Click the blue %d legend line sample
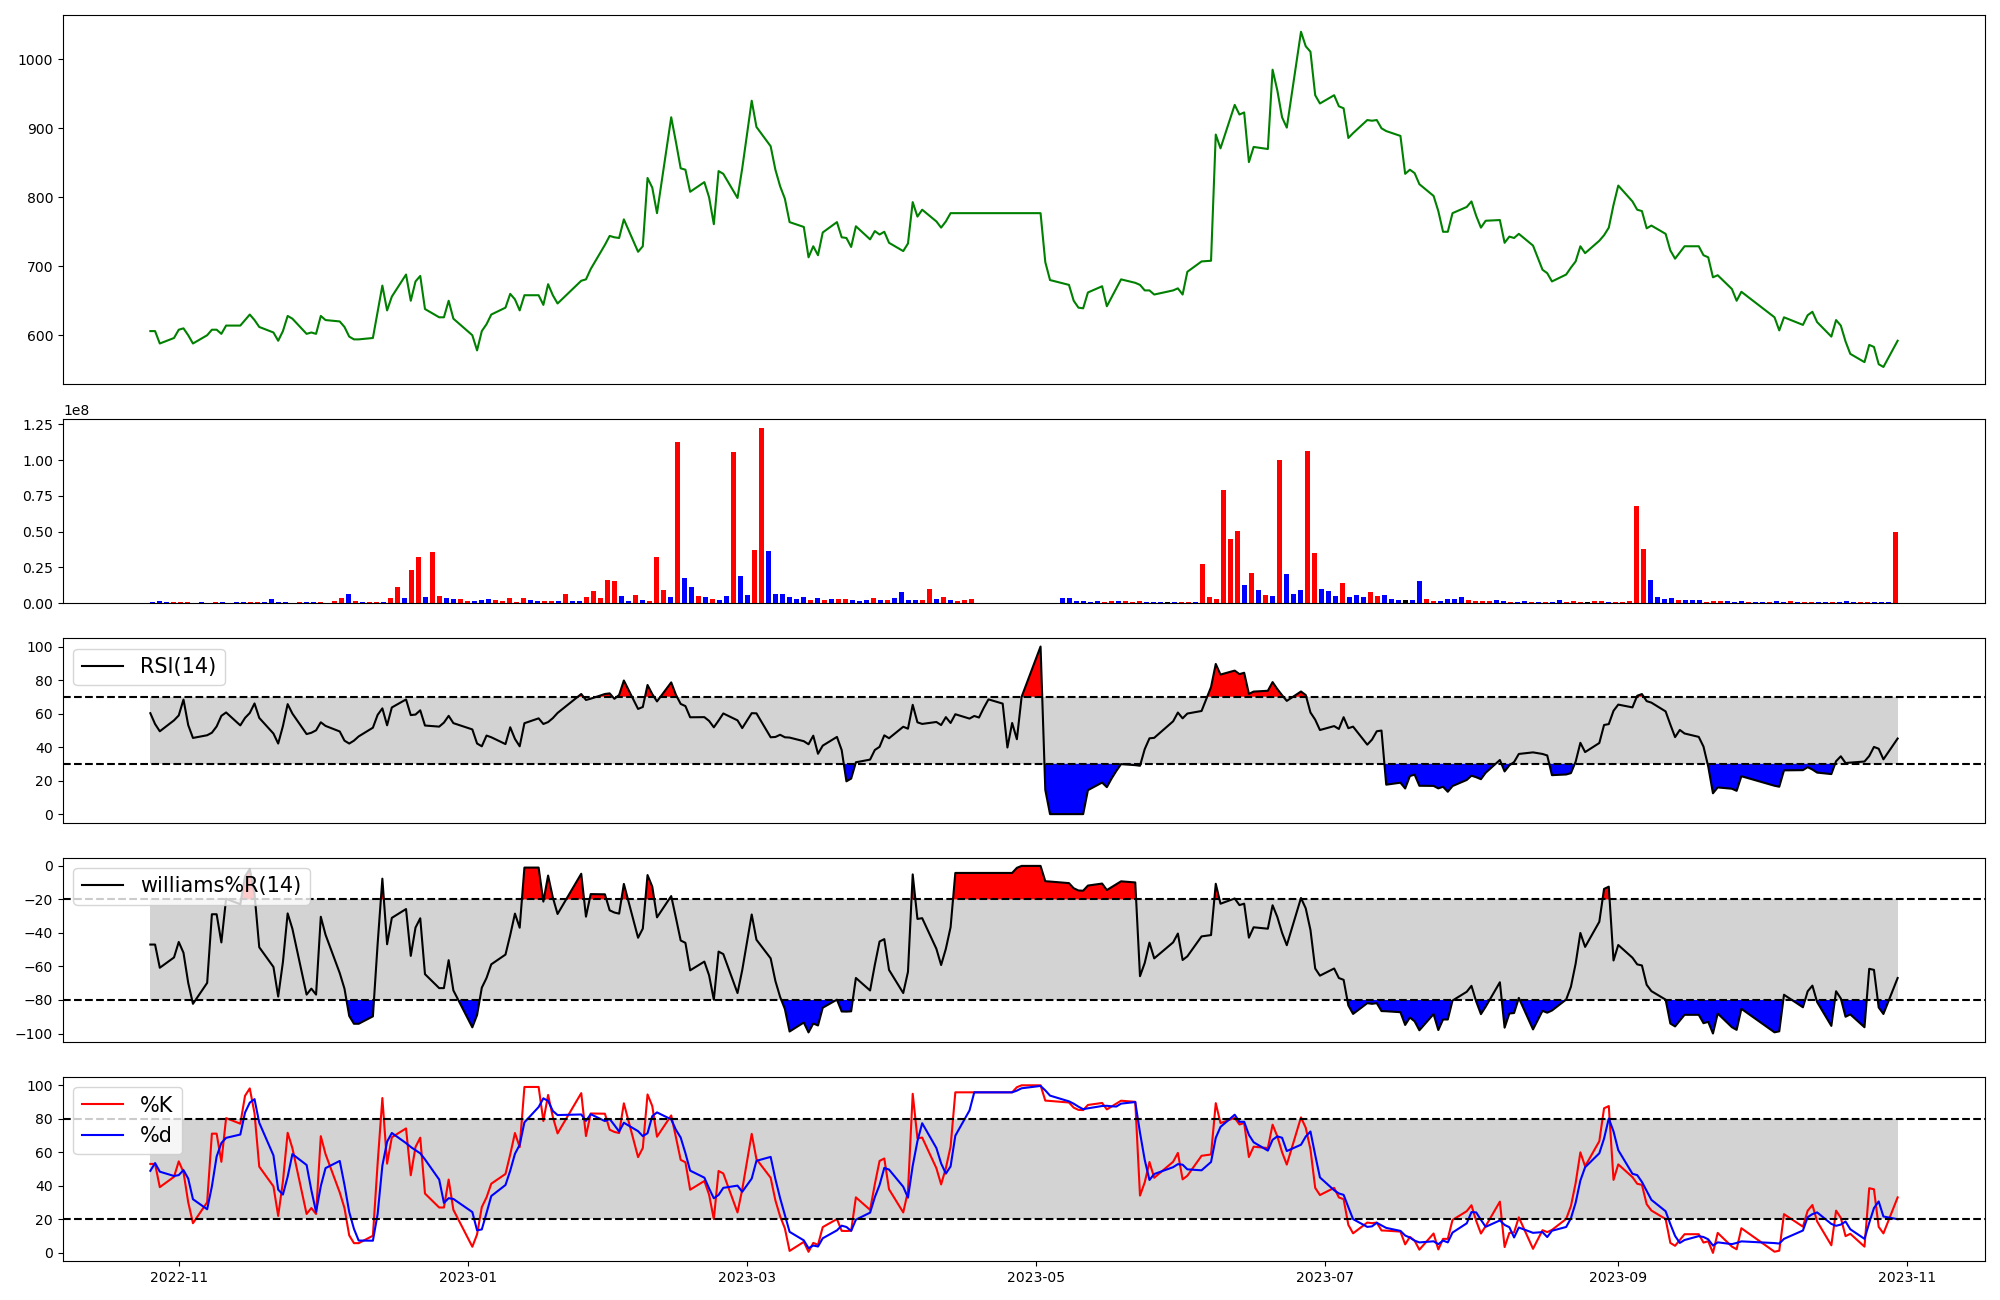Image resolution: width=2000 pixels, height=1300 pixels. coord(102,1135)
